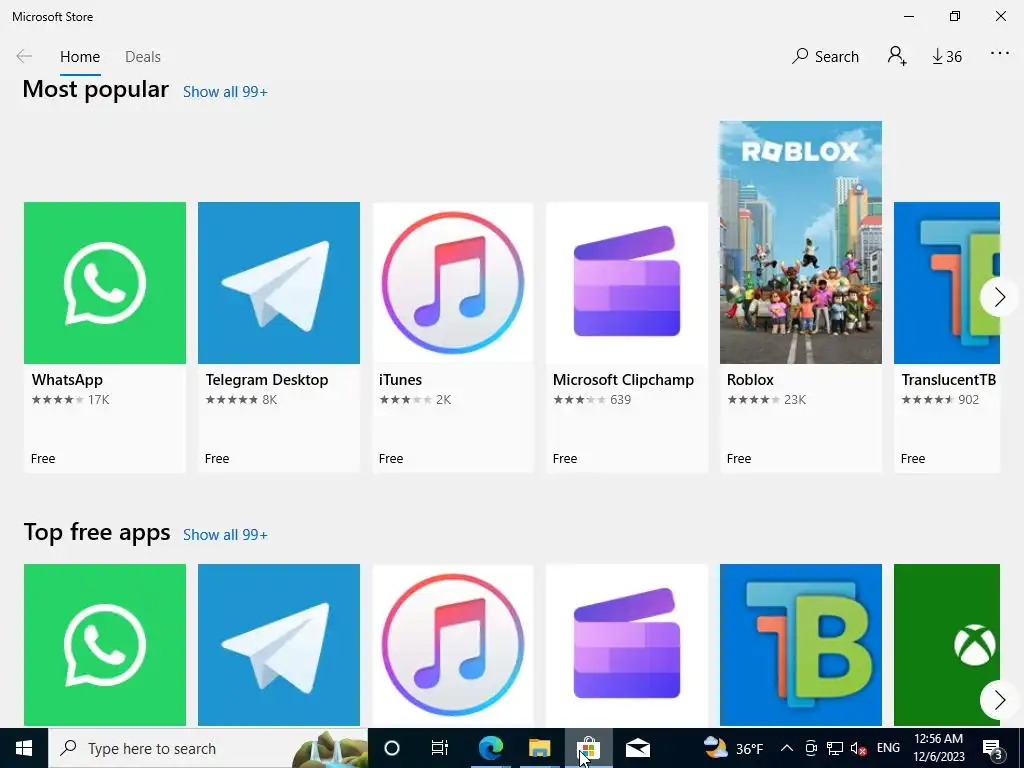
Task: Click the Microsoft Store taskbar icon
Action: 588,748
